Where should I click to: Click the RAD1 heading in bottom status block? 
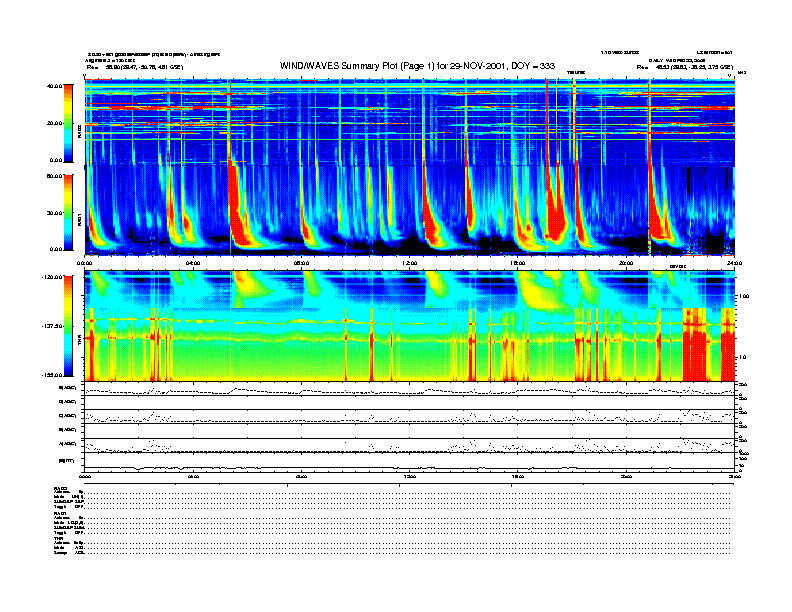[x=61, y=513]
